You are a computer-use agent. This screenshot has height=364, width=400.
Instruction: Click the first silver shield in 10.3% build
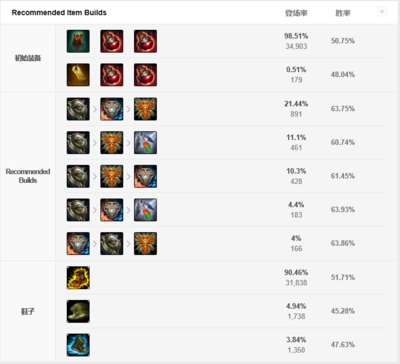coord(78,176)
